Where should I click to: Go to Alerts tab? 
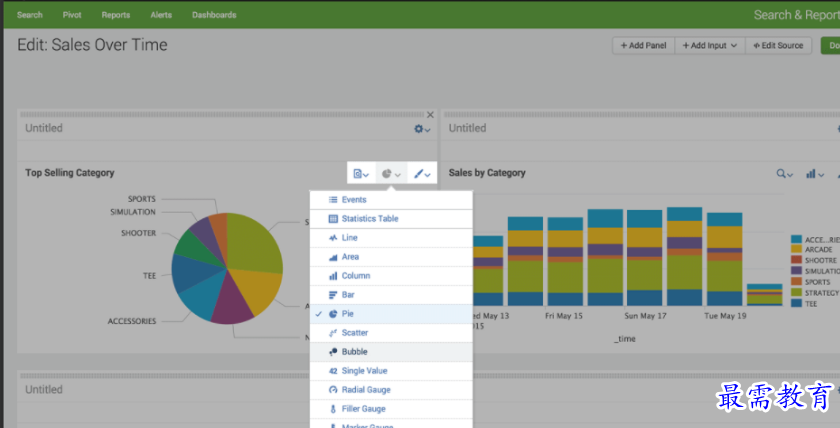click(161, 15)
